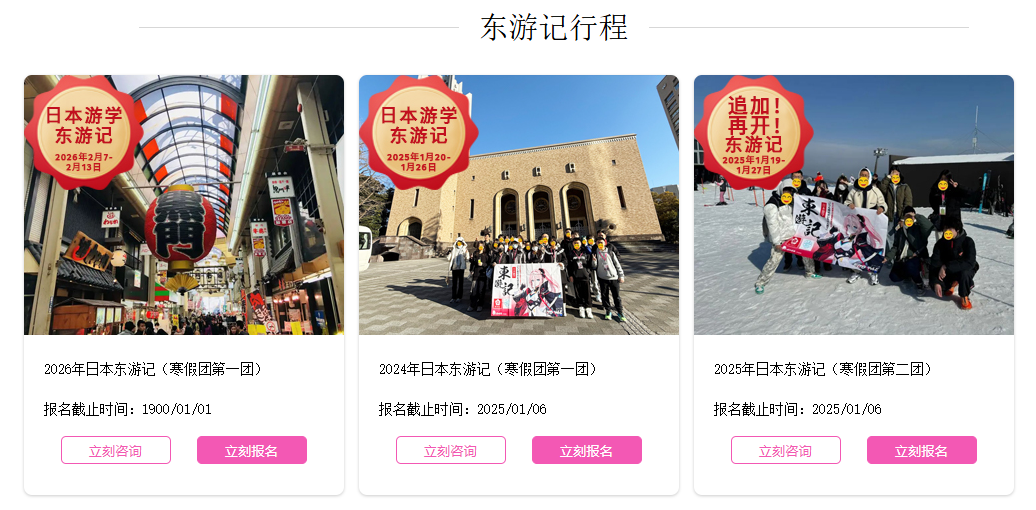Open the red lantern shopping street photo
The image size is (1036, 510).
pyautogui.click(x=184, y=205)
